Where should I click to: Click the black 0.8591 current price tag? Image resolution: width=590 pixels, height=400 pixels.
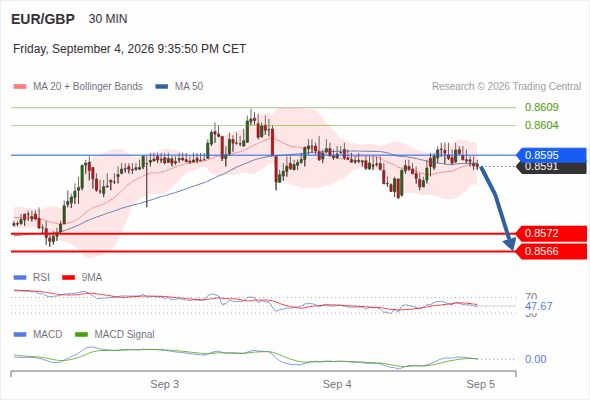[551, 167]
